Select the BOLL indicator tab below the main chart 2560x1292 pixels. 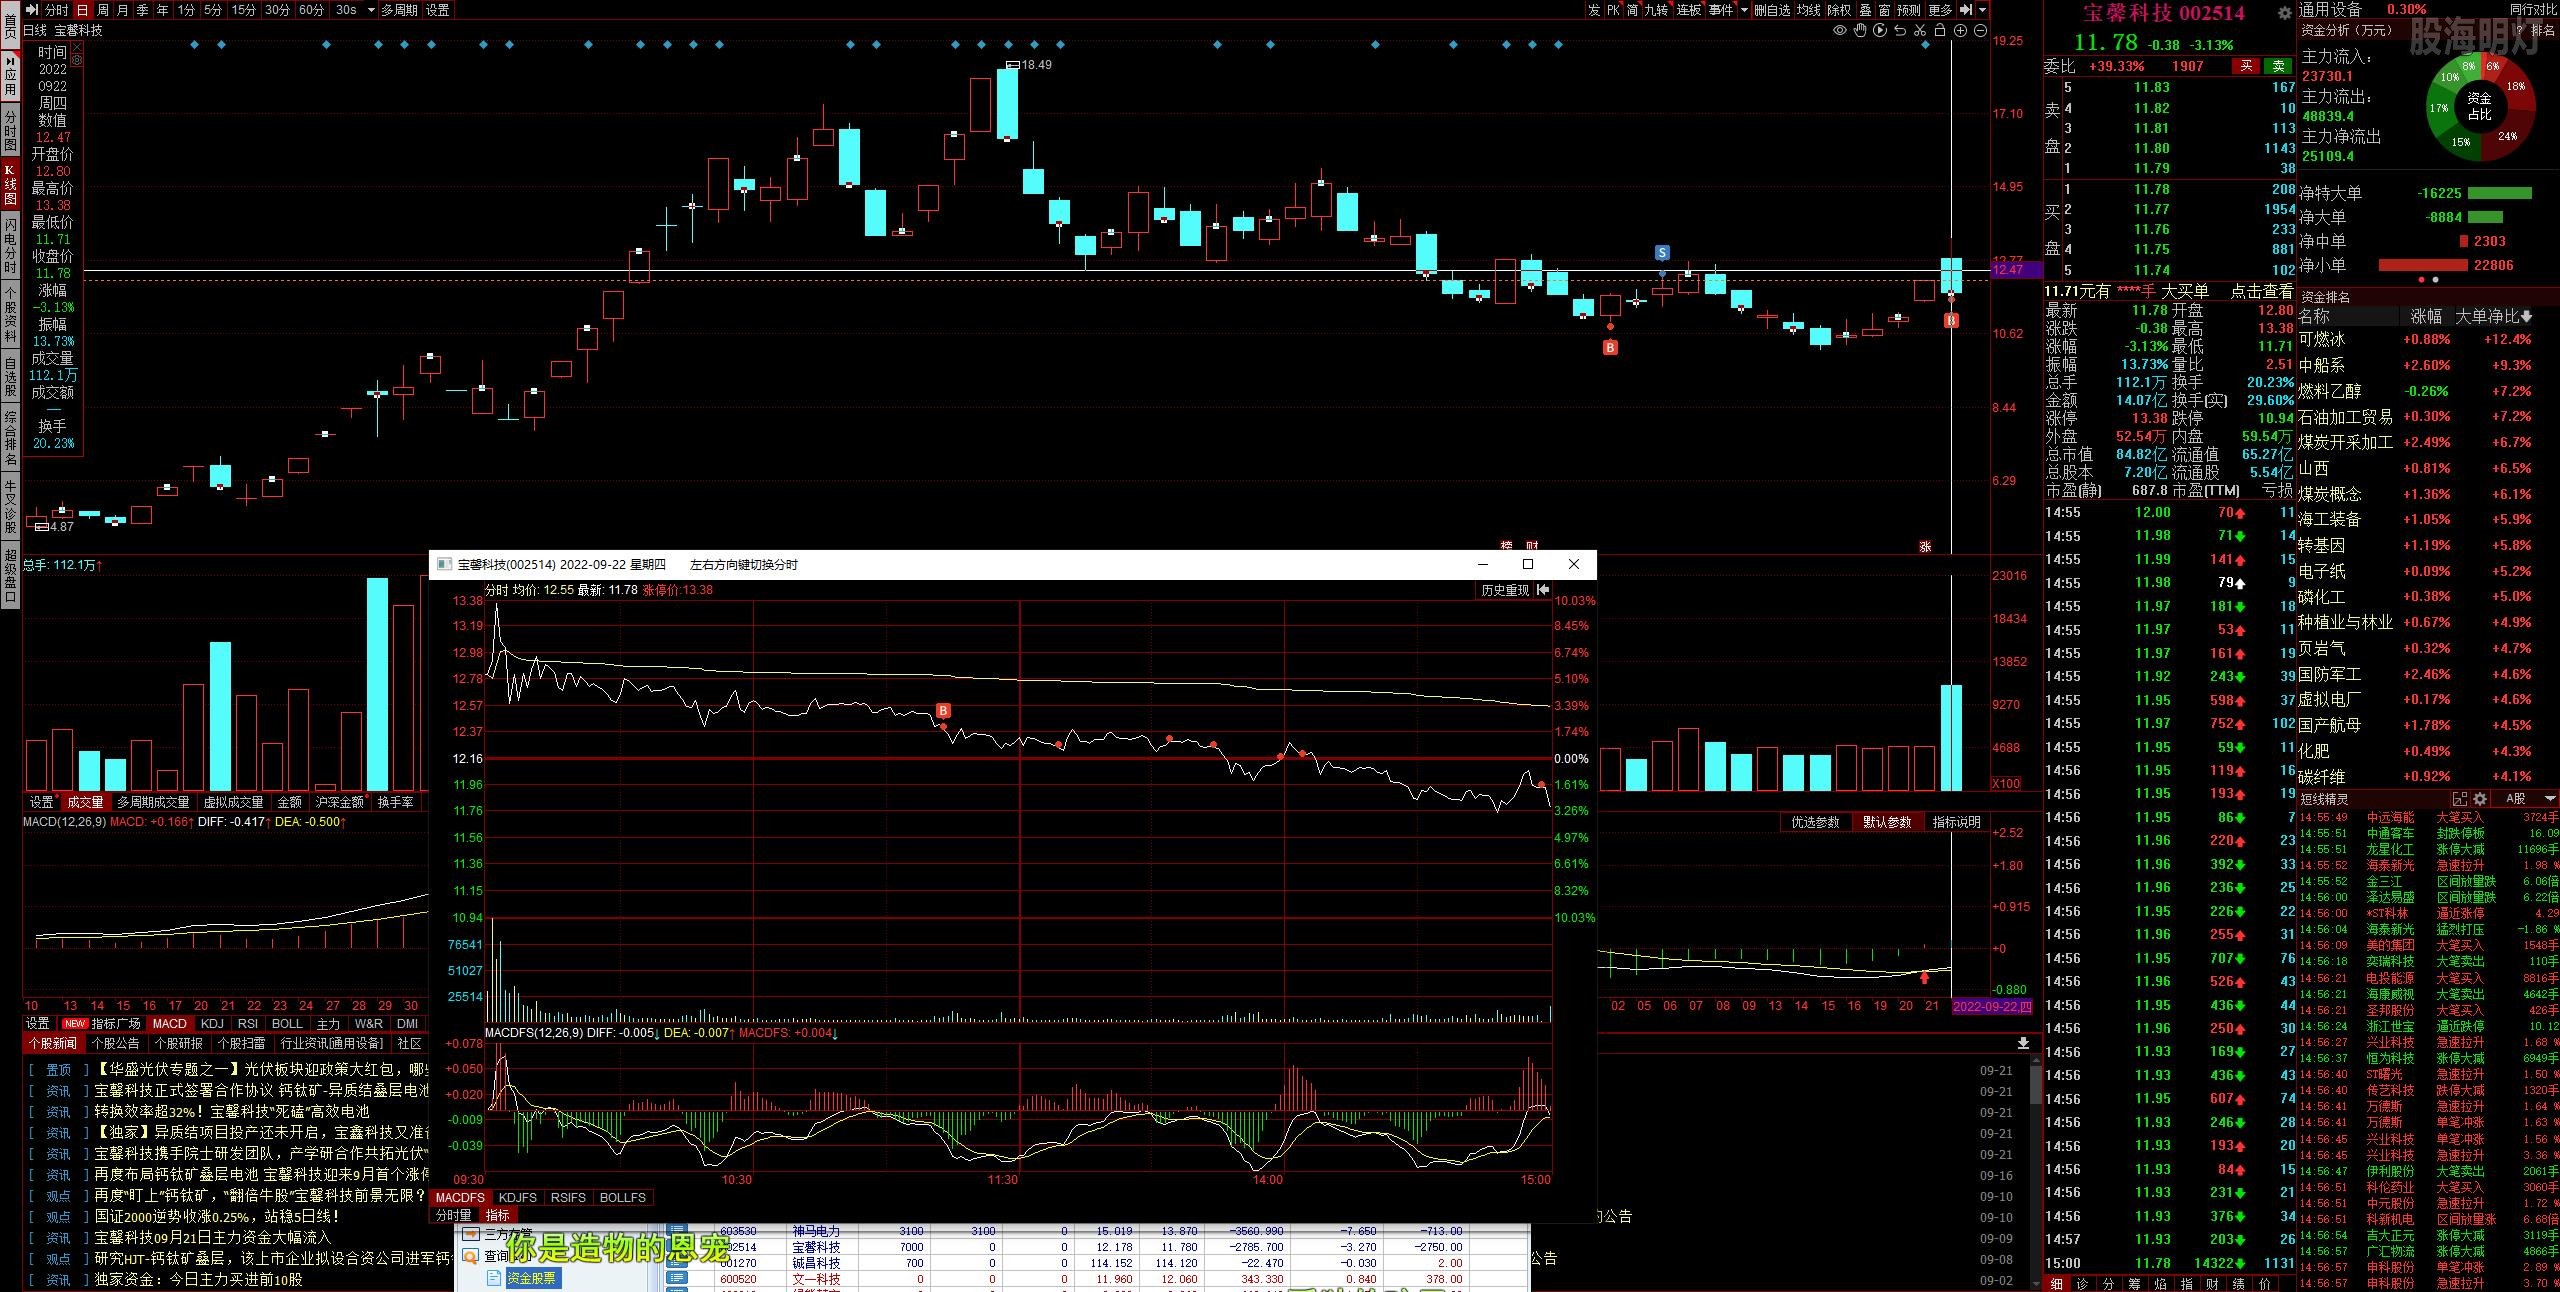[x=287, y=1023]
